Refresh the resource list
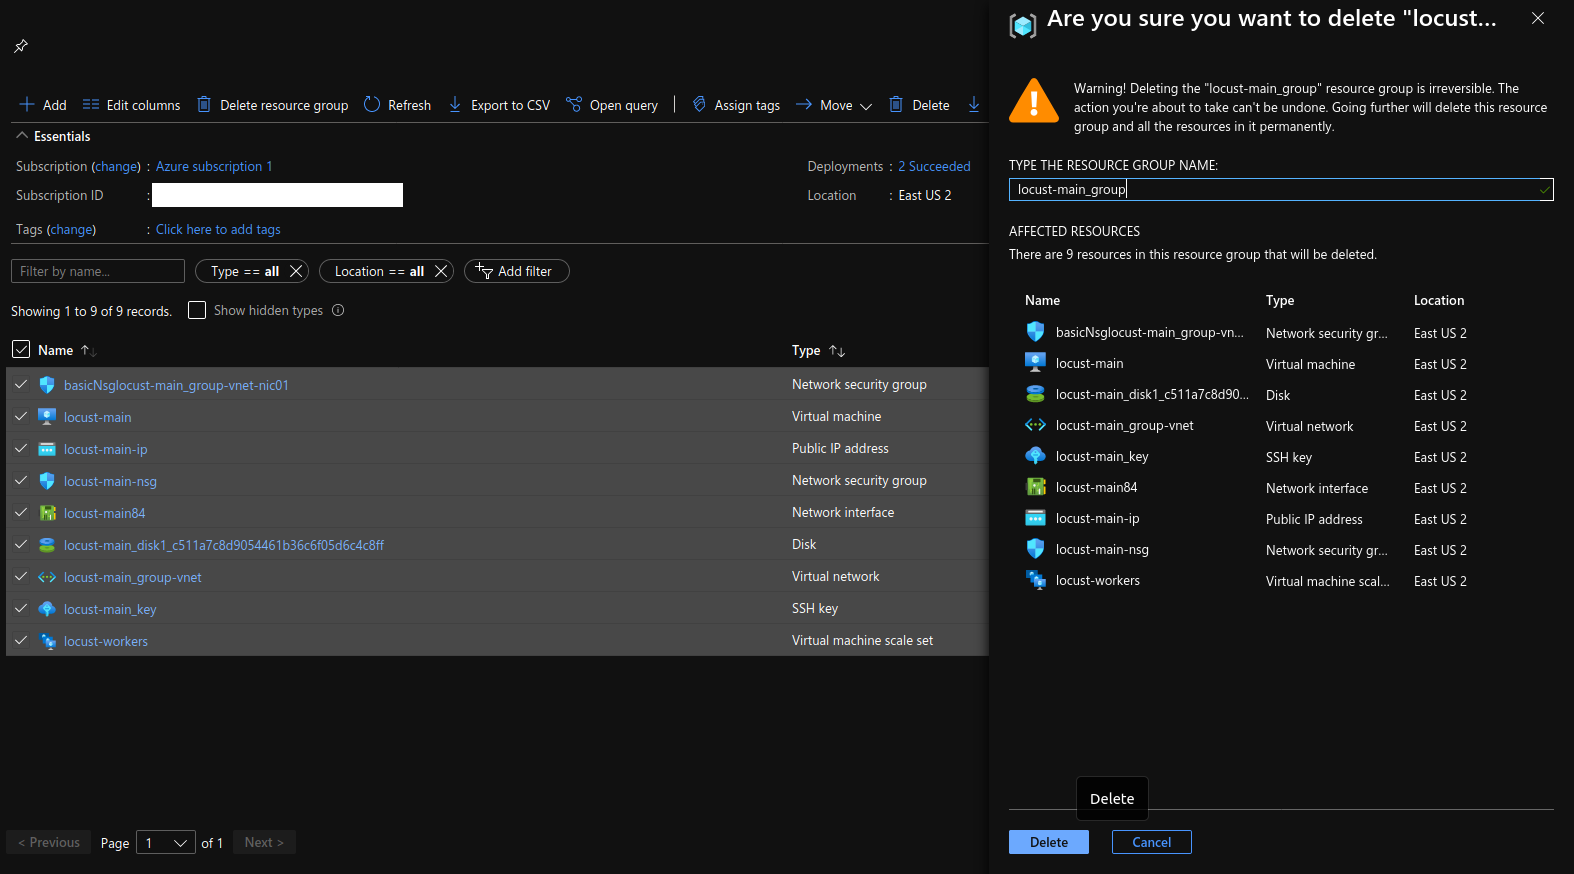 (397, 105)
